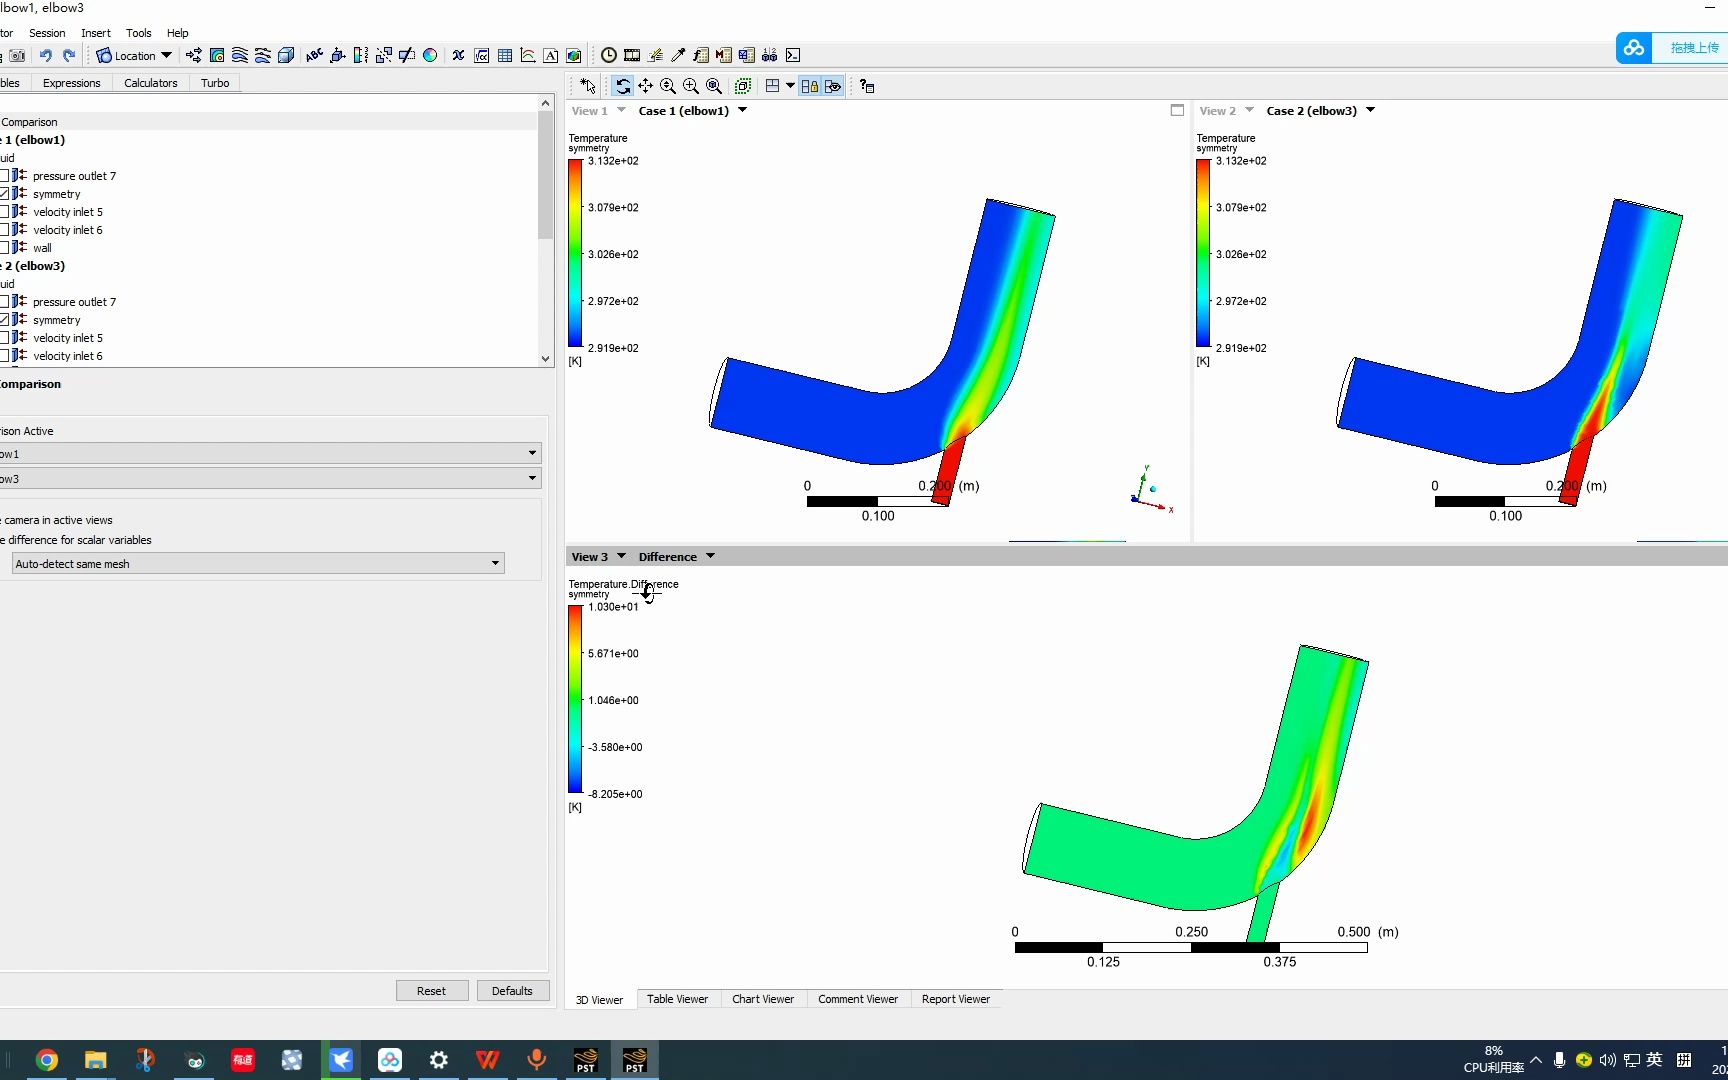1728x1080 pixels.
Task: Click the Temperature legend color bar
Action: (575, 255)
